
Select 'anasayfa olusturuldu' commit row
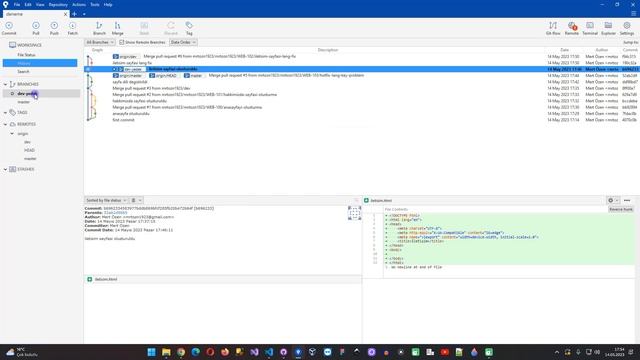pyautogui.click(x=362, y=113)
